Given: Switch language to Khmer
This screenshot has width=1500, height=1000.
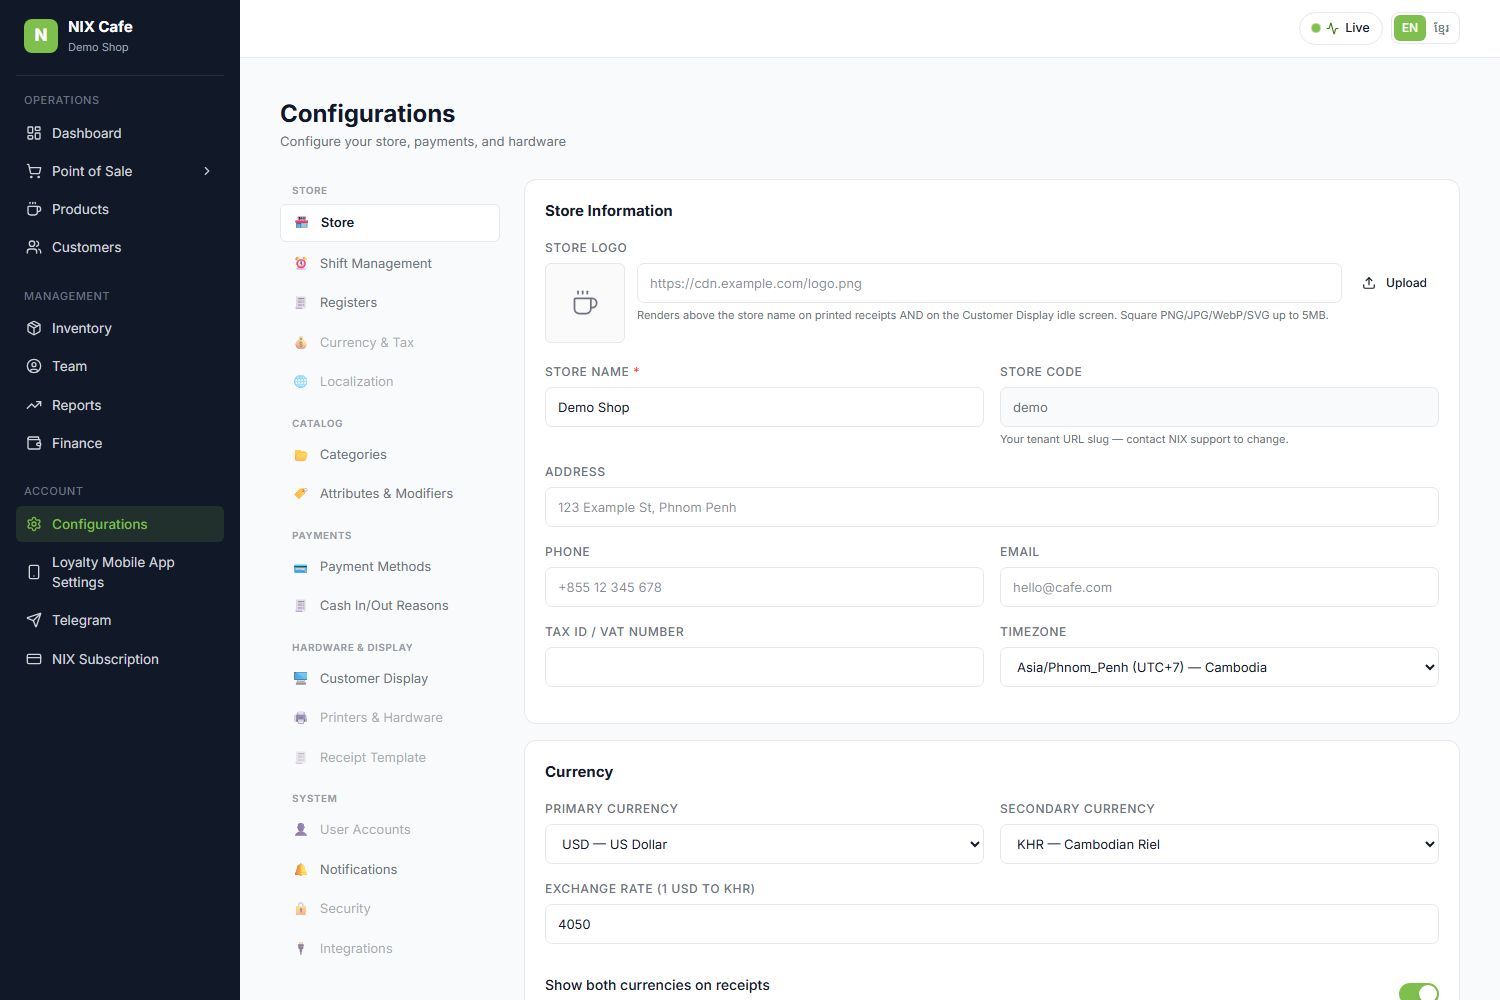Looking at the screenshot, I should pyautogui.click(x=1441, y=28).
